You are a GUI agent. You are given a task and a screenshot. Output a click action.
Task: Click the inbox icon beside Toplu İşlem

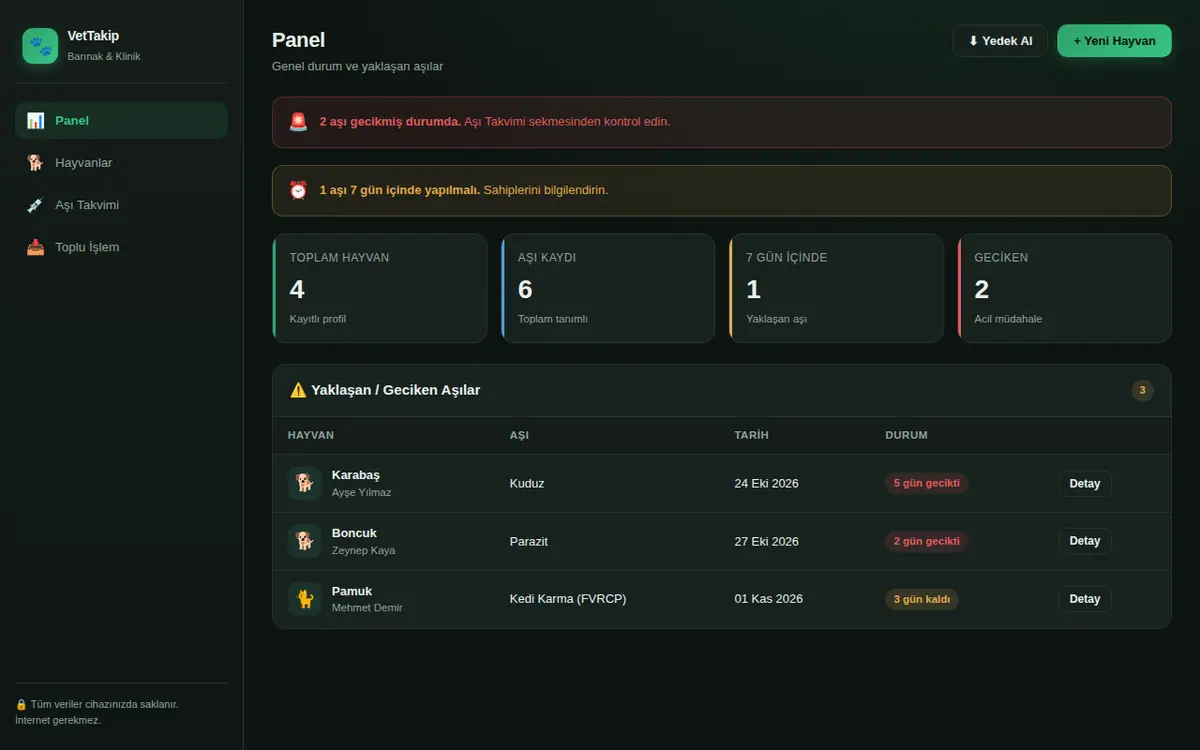[36, 247]
